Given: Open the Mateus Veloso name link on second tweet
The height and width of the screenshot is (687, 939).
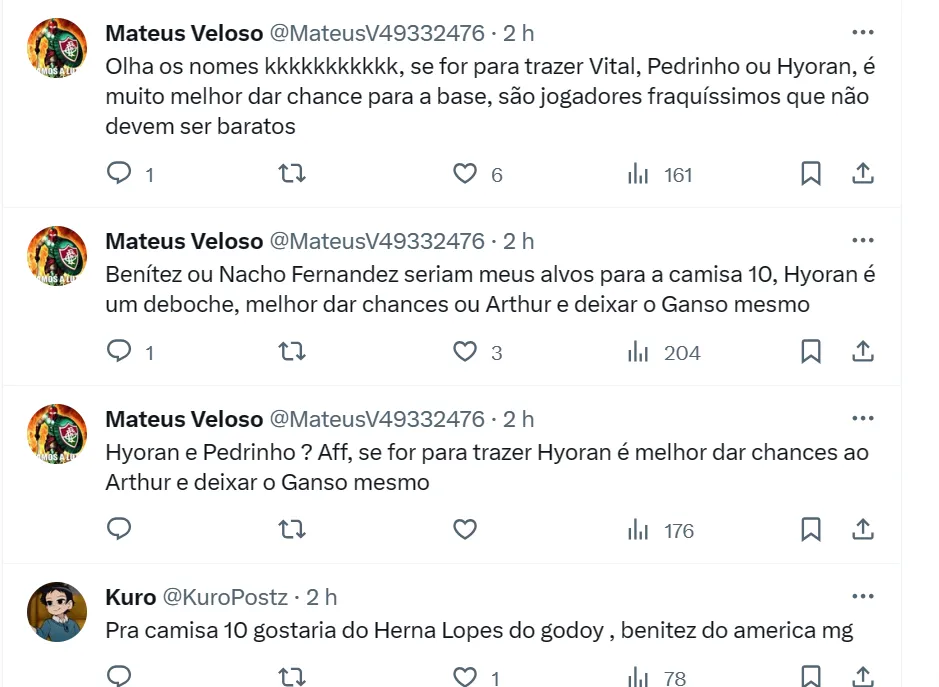Looking at the screenshot, I should [184, 241].
